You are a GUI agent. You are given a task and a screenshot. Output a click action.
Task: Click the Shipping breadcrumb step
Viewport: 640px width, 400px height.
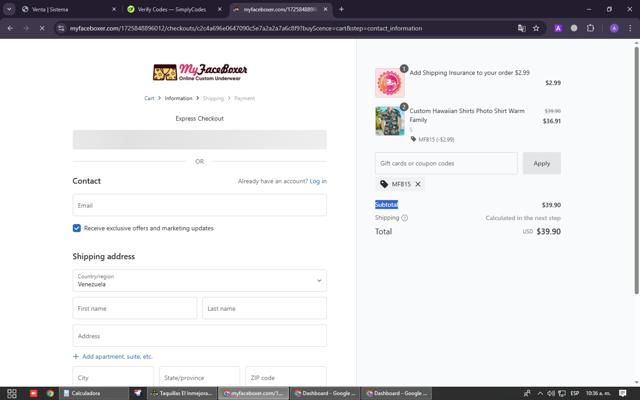coord(213,98)
